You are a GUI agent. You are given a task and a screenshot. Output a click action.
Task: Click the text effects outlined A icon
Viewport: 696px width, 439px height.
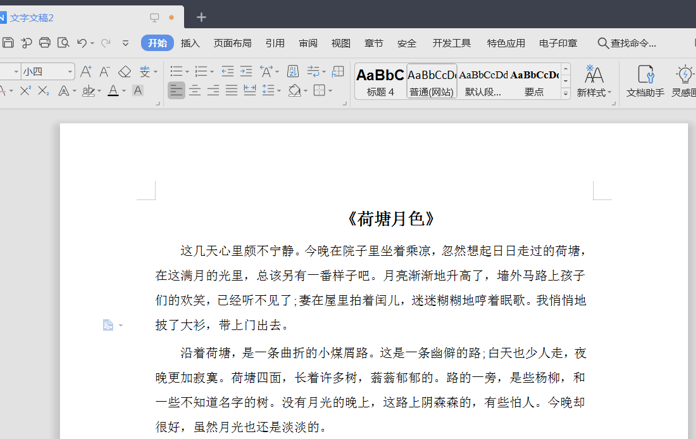(64, 91)
